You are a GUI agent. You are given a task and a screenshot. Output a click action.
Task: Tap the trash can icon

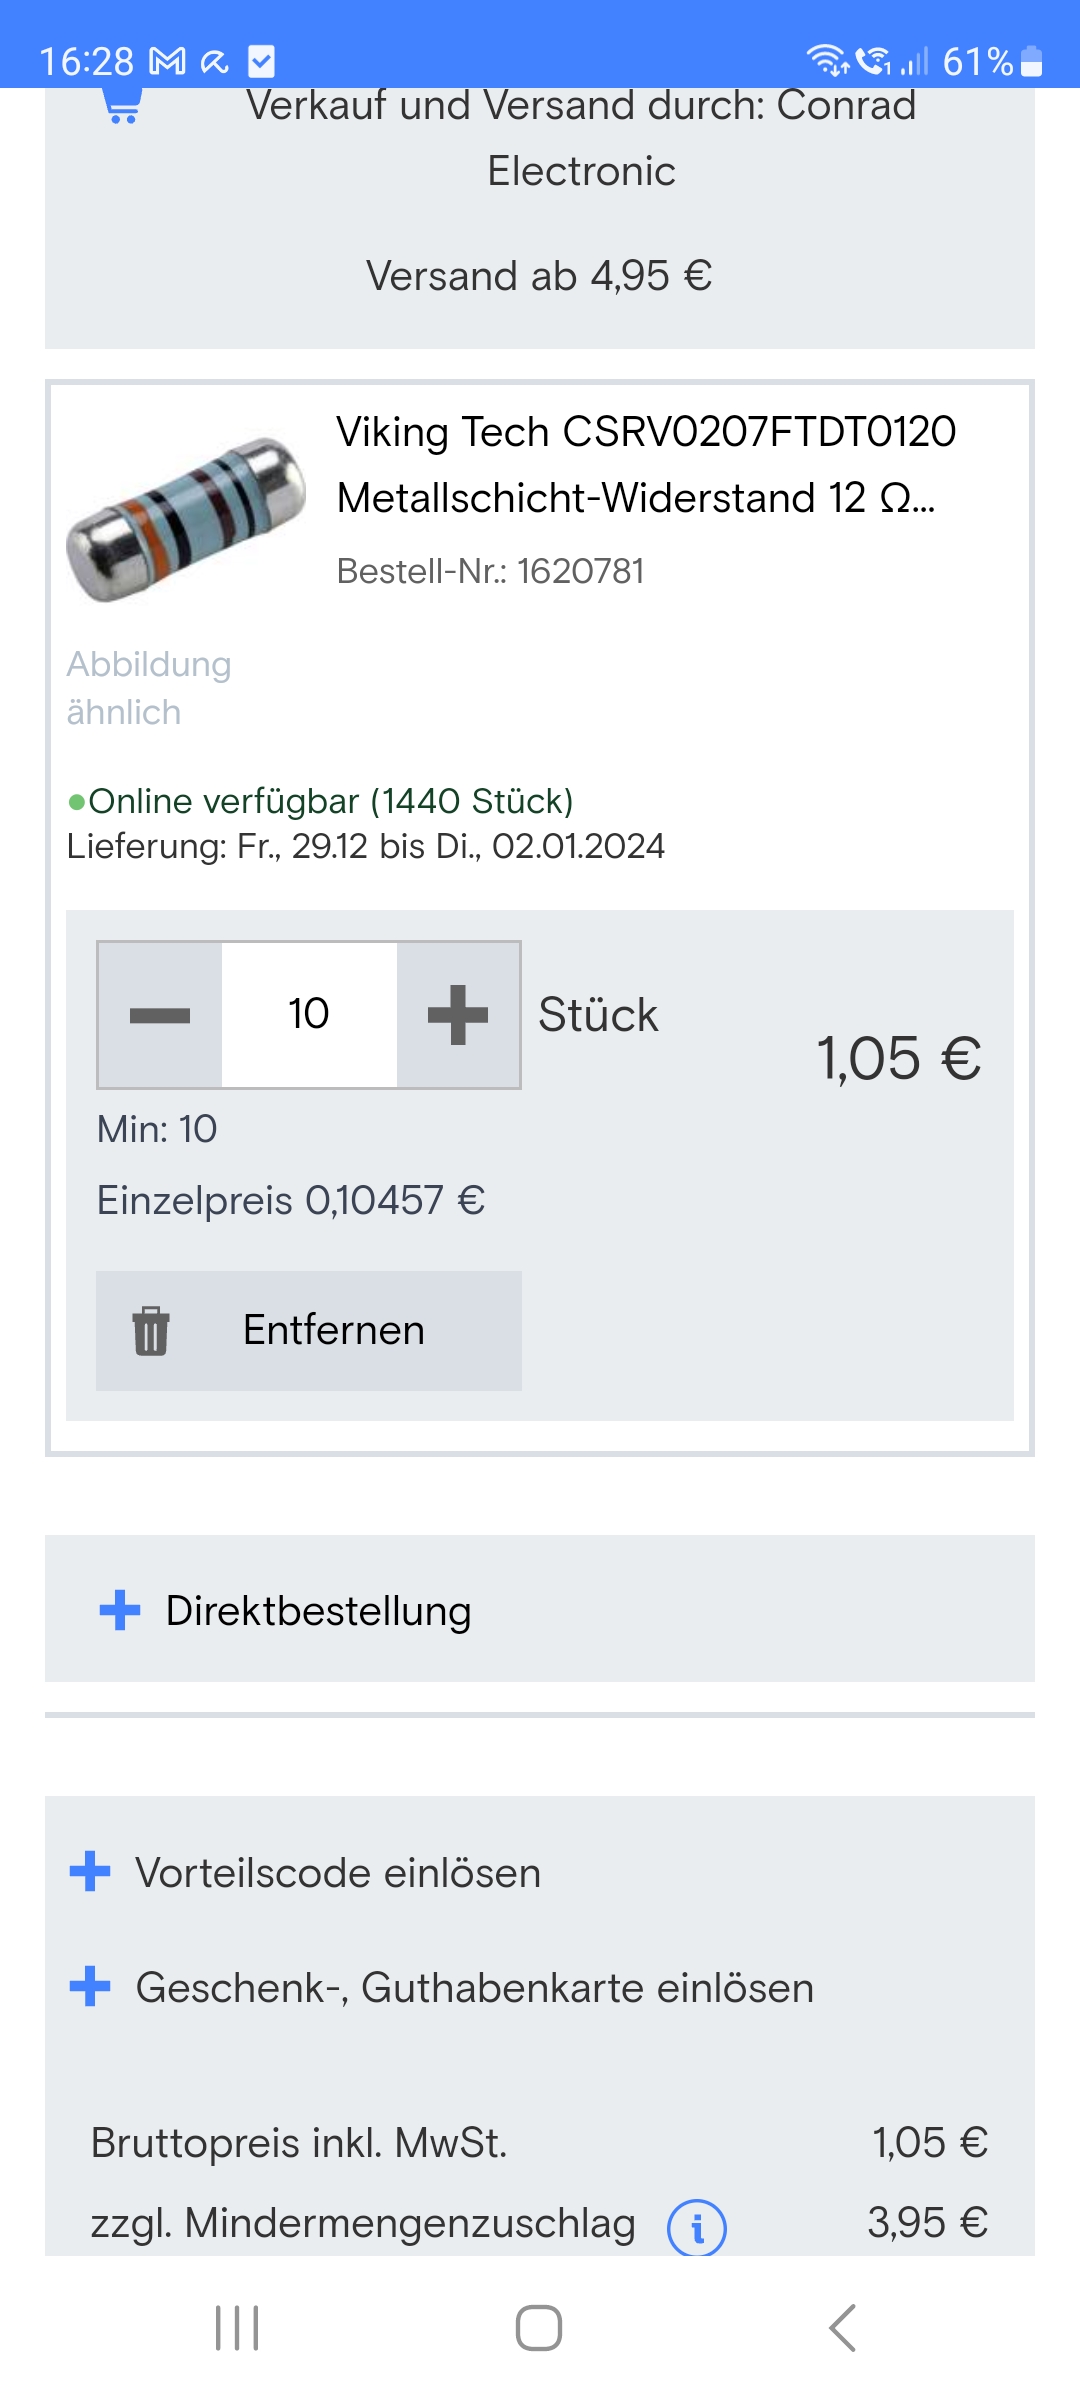click(x=151, y=1331)
